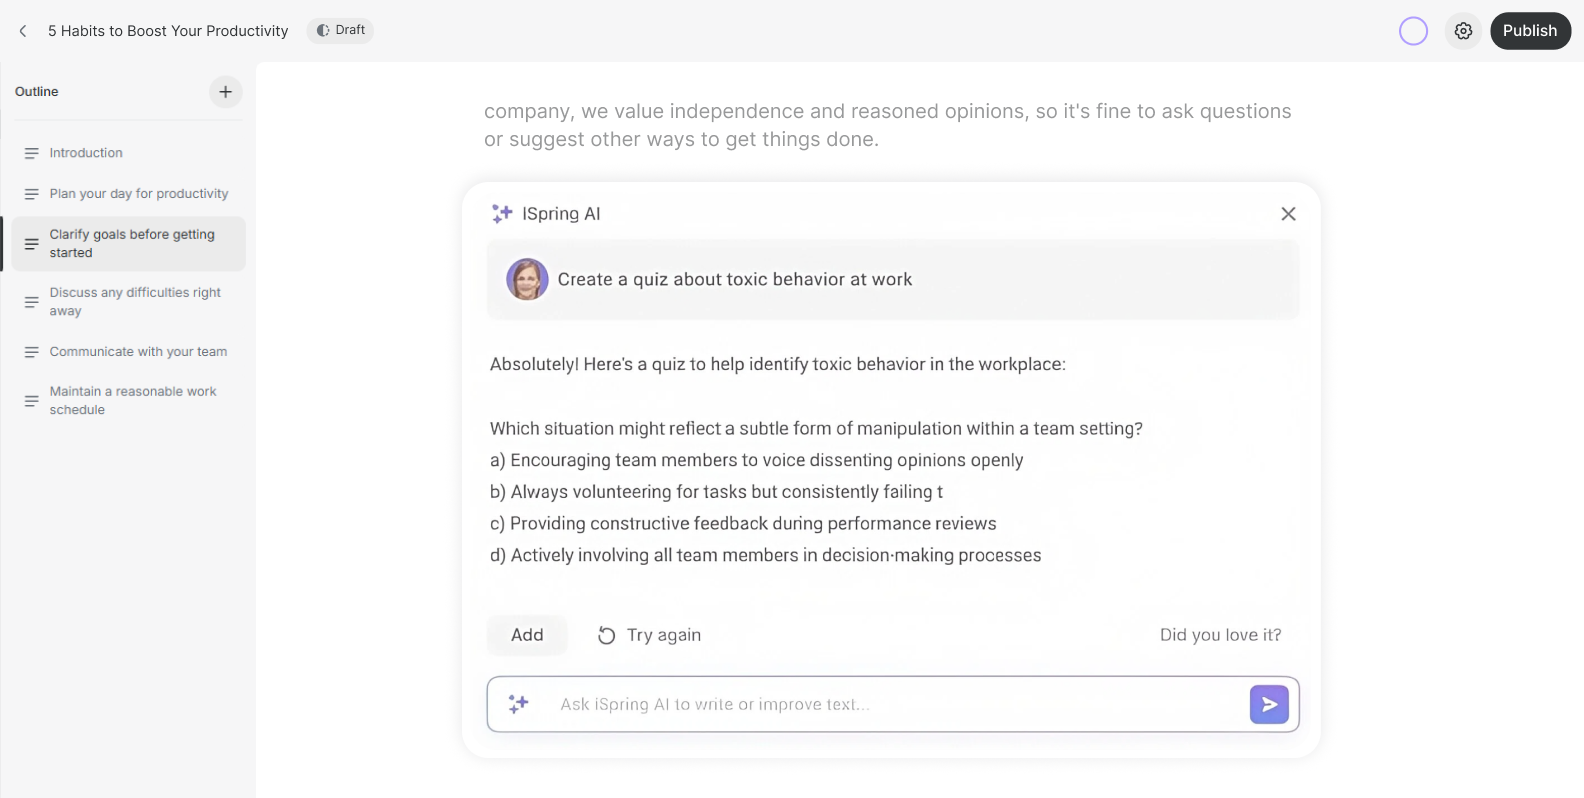The height and width of the screenshot is (798, 1584).
Task: Go to Communicate with your team section
Action: point(138,352)
